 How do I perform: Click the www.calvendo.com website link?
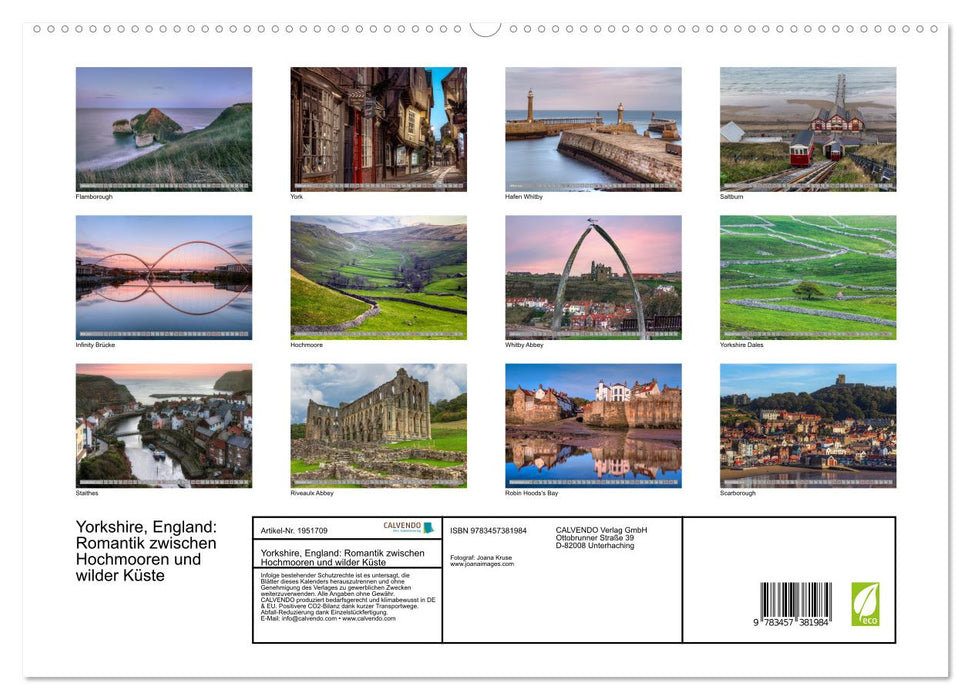368,619
